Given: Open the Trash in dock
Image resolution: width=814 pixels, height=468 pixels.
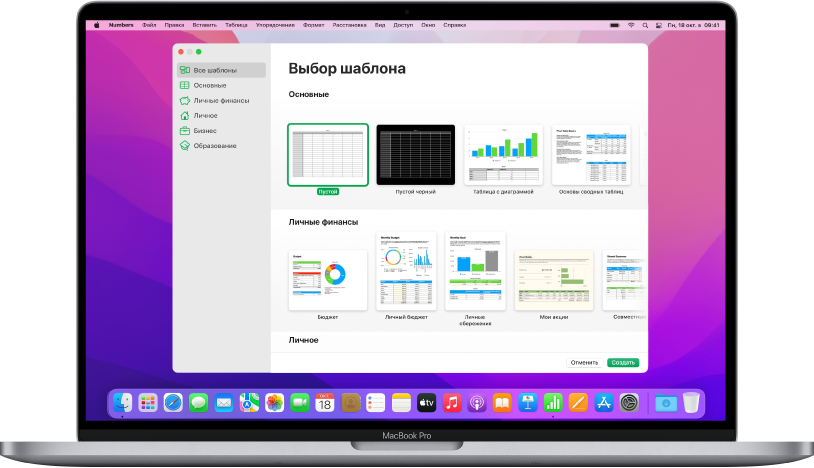Looking at the screenshot, I should click(x=691, y=403).
